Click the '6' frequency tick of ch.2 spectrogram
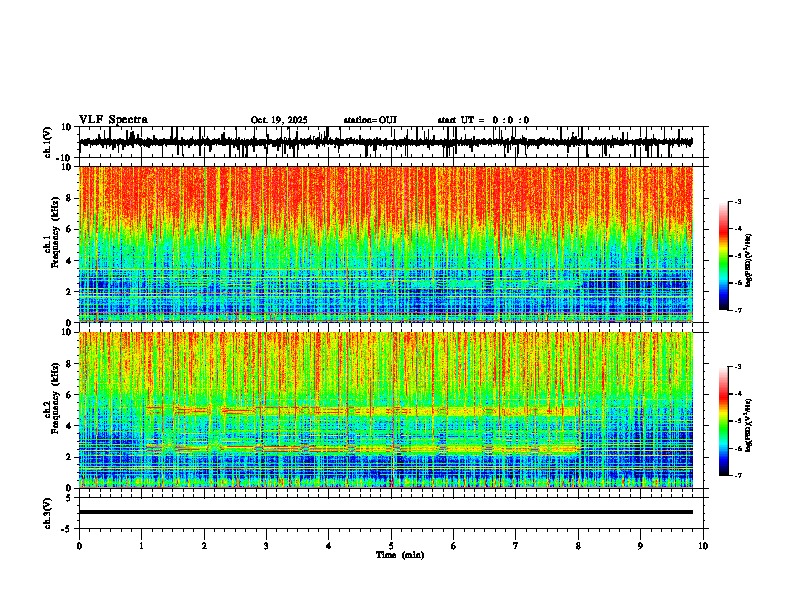The width and height of the screenshot is (792, 612). [69, 395]
